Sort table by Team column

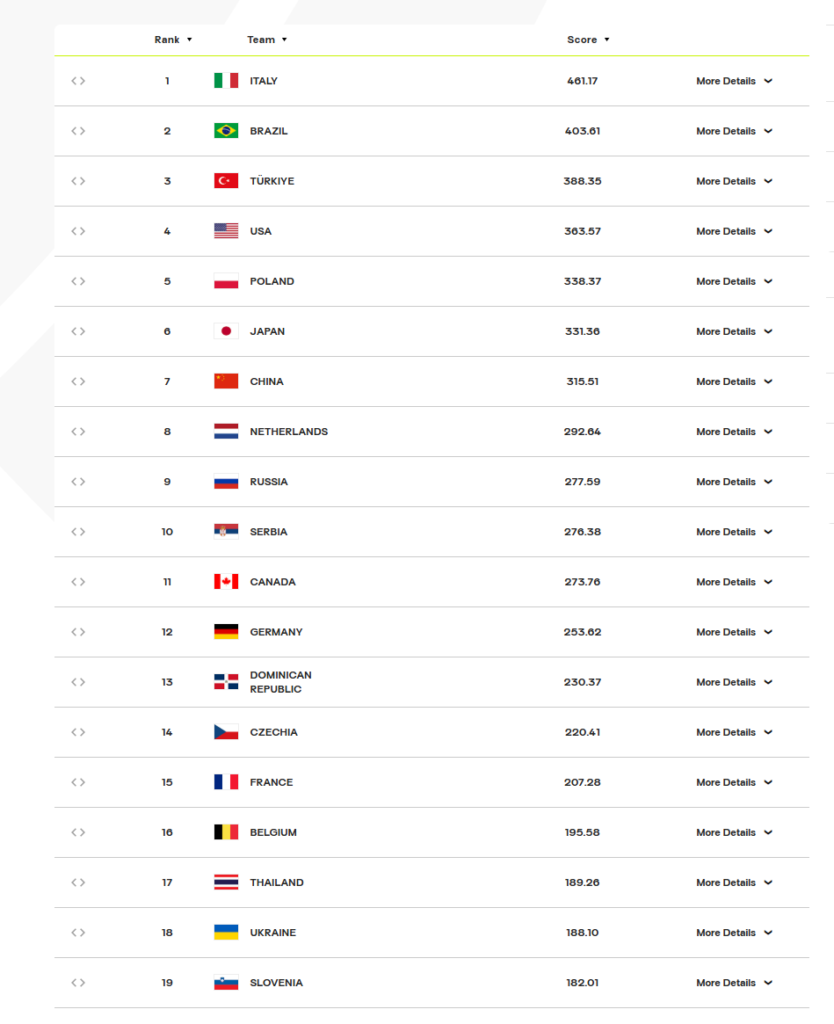pos(267,40)
